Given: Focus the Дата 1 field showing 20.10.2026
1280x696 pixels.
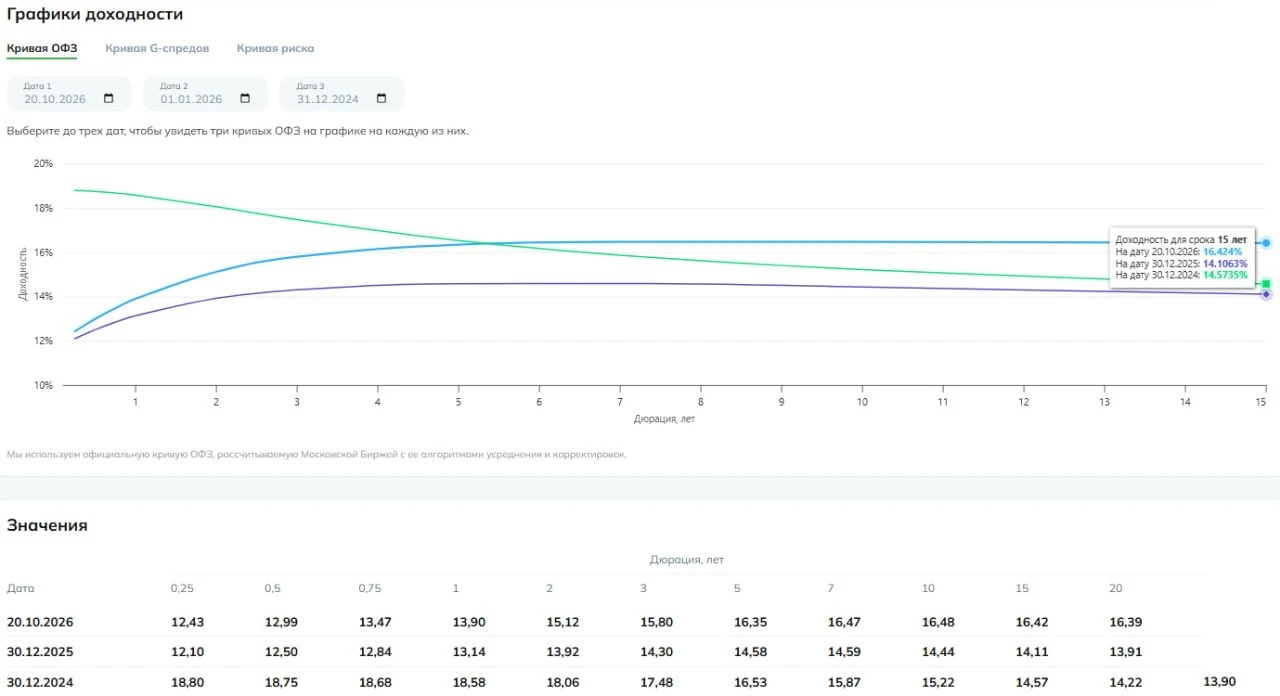Looking at the screenshot, I should (x=69, y=94).
